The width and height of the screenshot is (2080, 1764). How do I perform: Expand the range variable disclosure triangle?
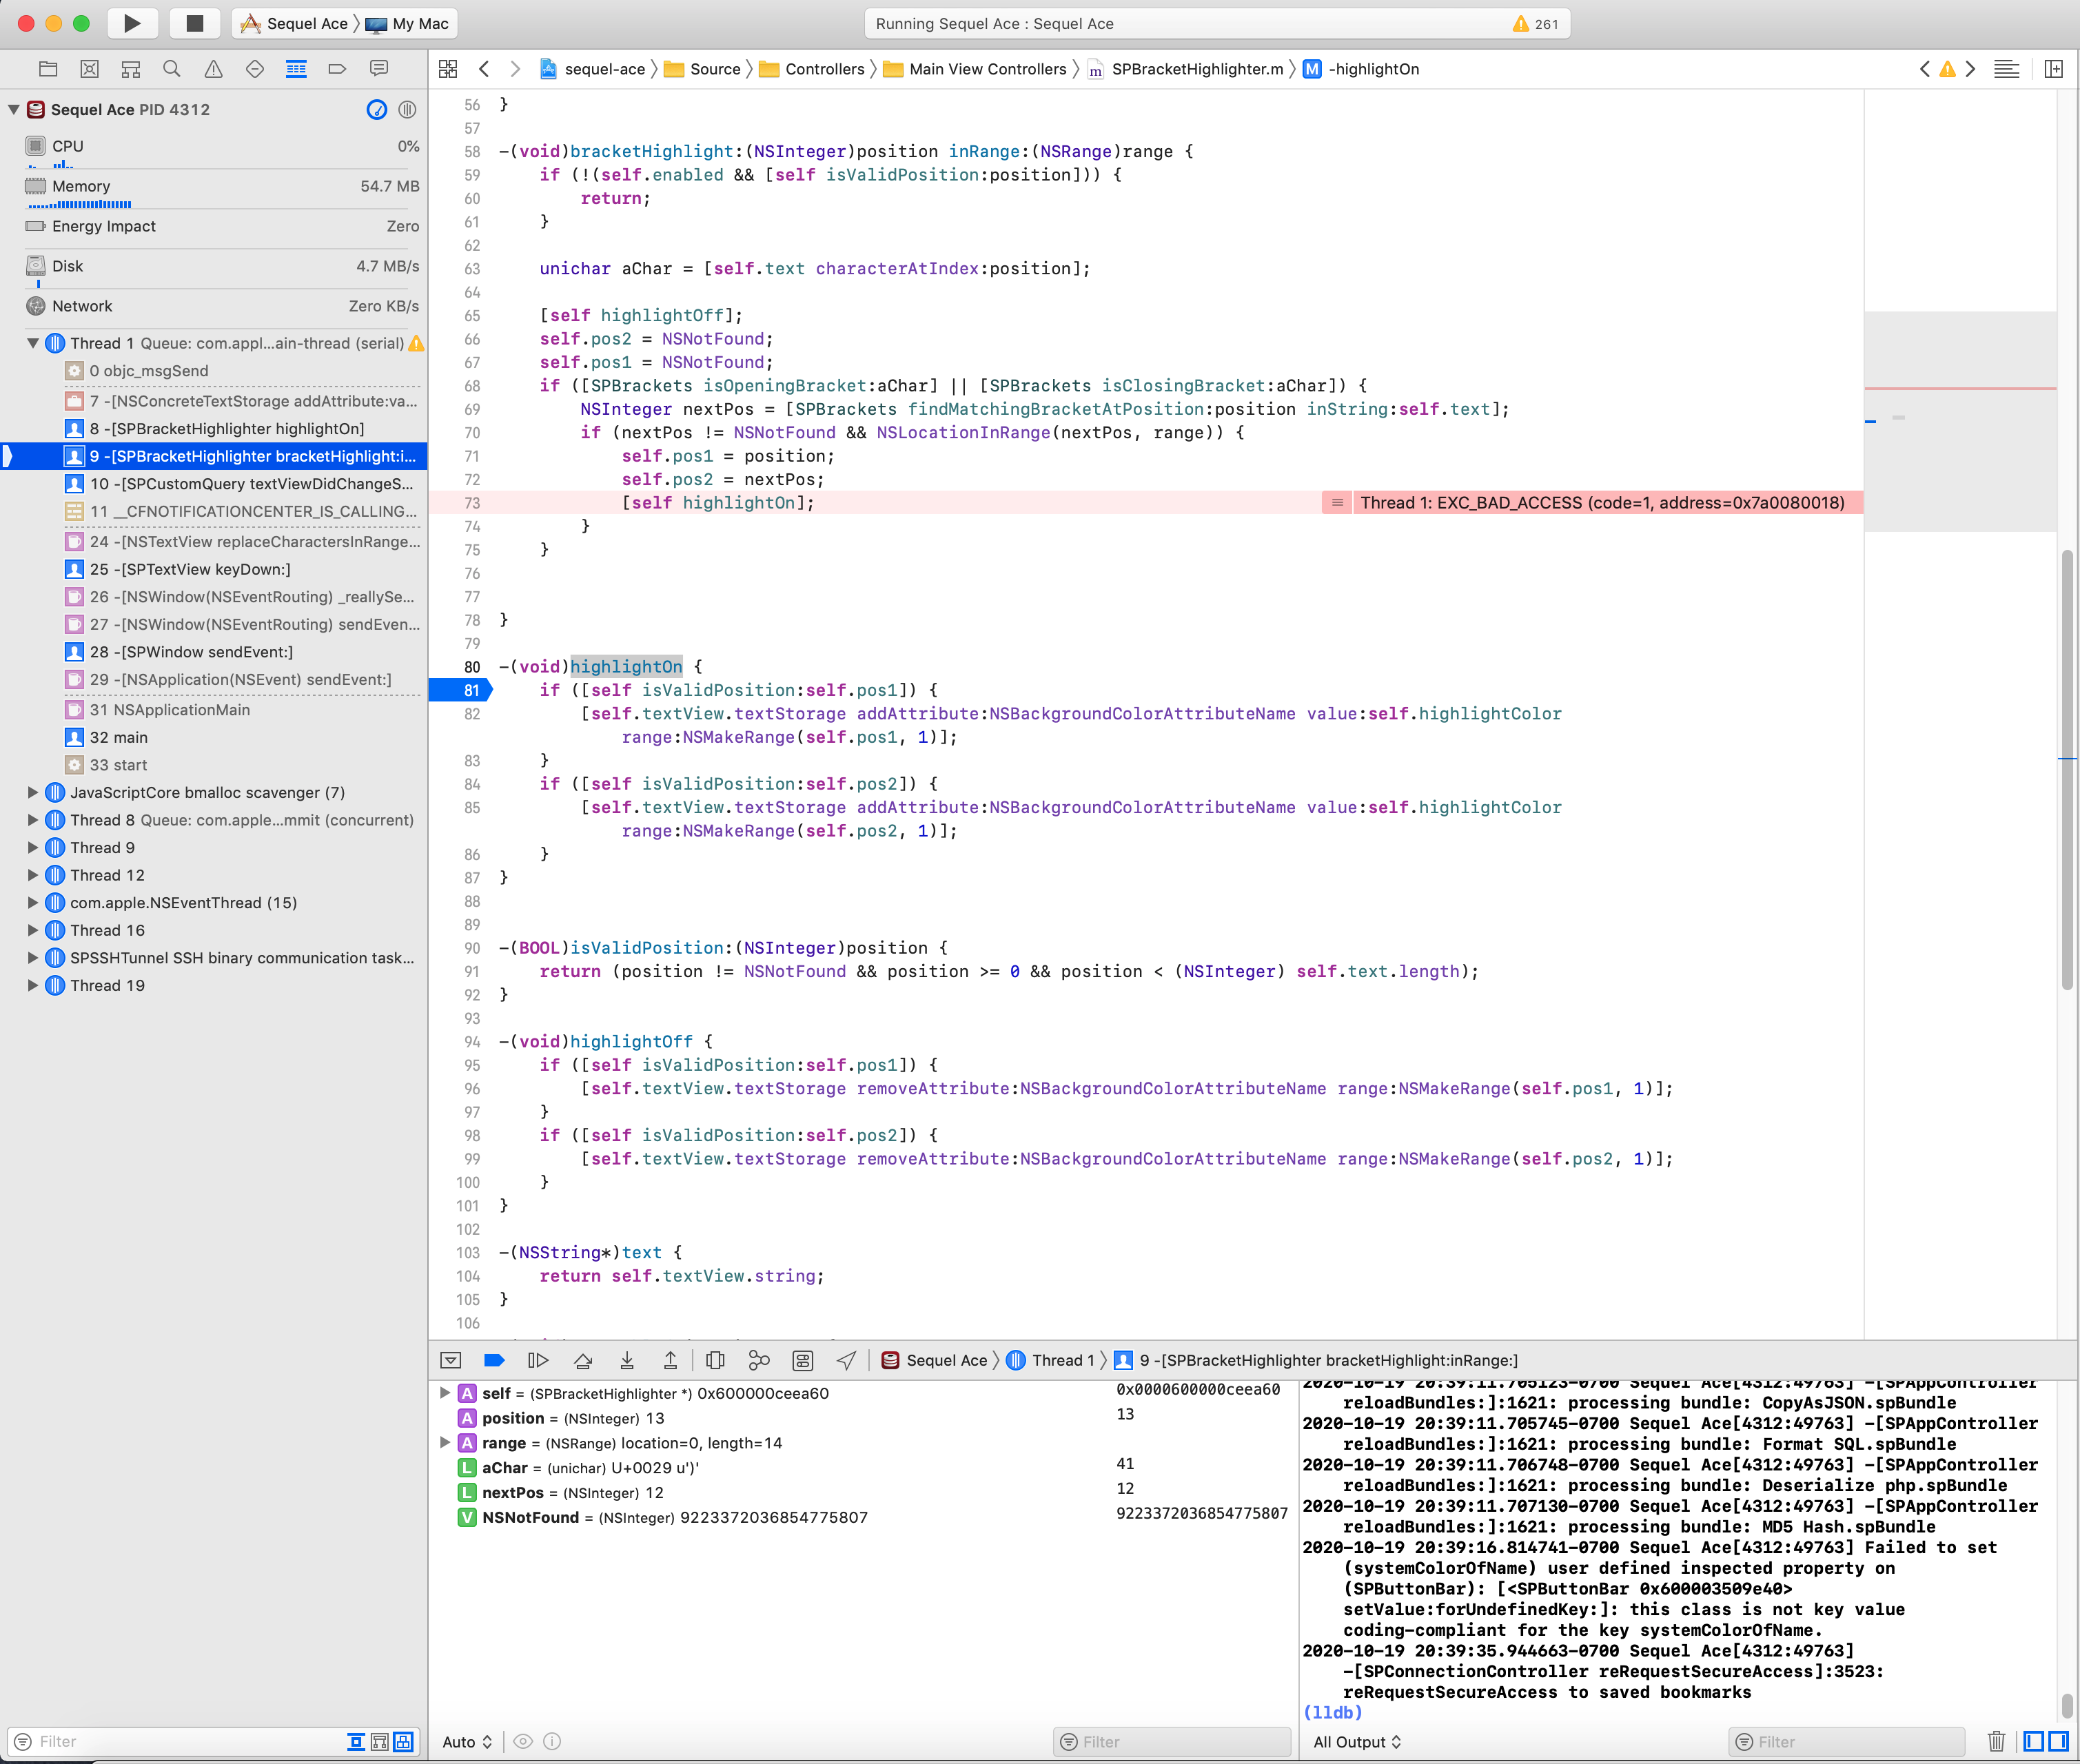pyautogui.click(x=445, y=1442)
